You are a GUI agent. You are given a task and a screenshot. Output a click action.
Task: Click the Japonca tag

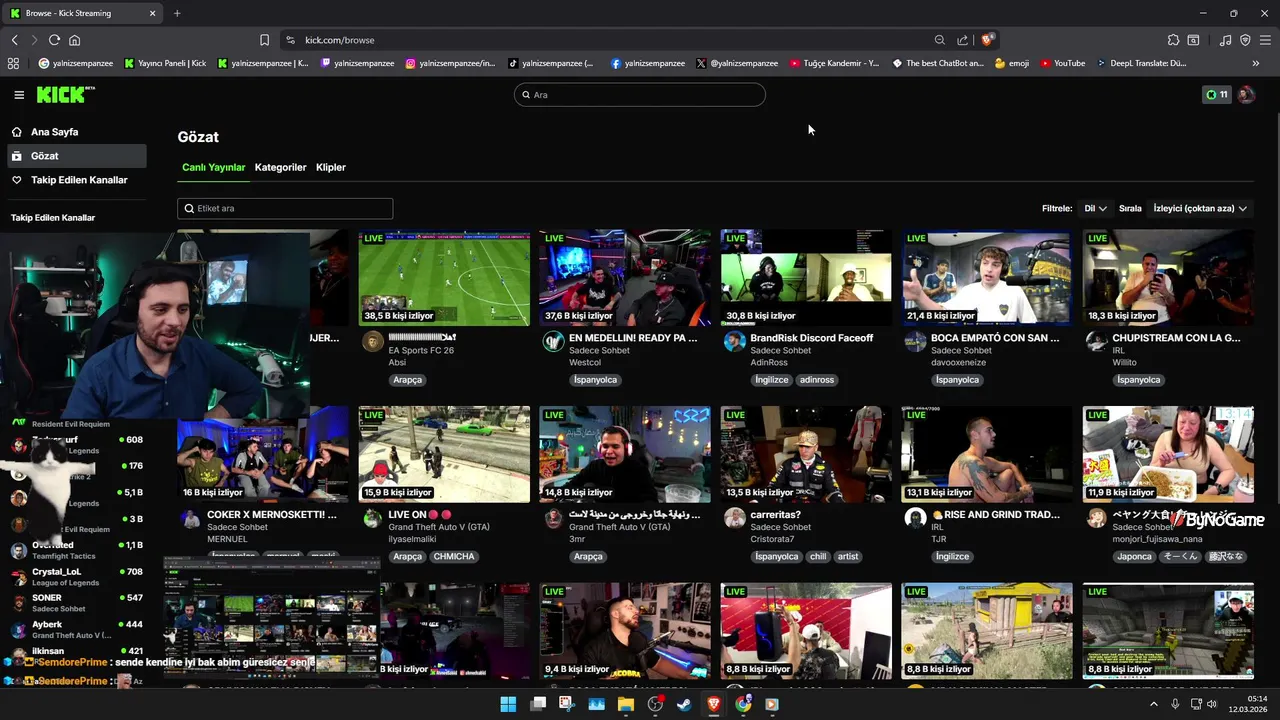pos(1134,556)
